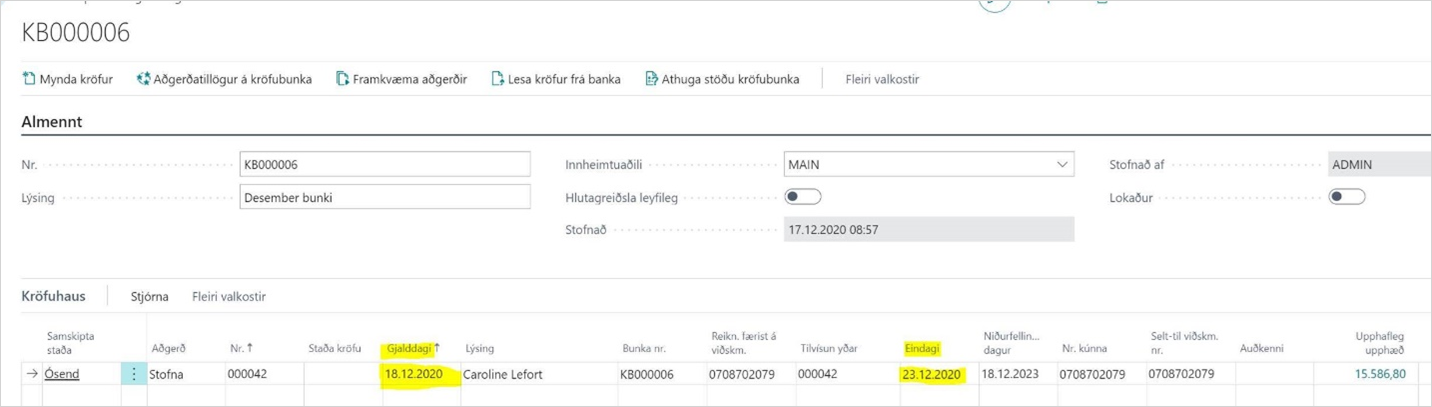This screenshot has width=1432, height=407.
Task: Click the Lesa kröfur frá banka icon
Action: [497, 79]
